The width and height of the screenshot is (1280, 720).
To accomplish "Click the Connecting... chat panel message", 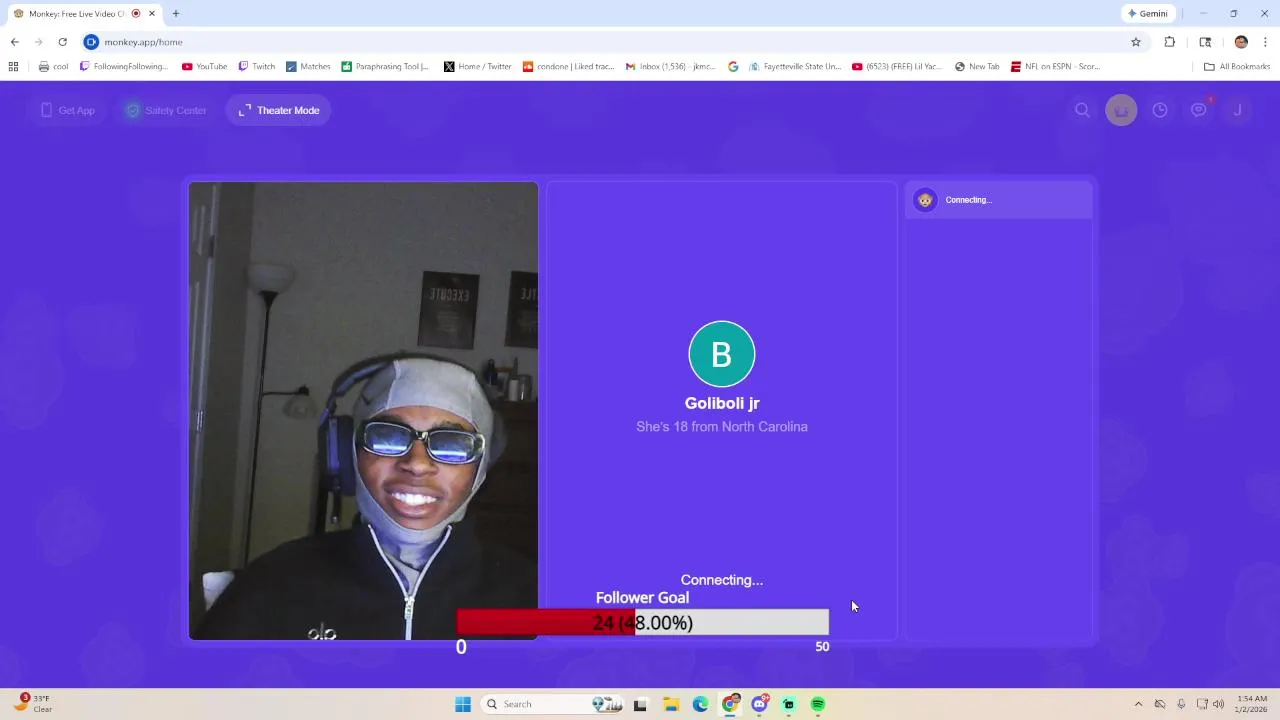I will point(998,200).
